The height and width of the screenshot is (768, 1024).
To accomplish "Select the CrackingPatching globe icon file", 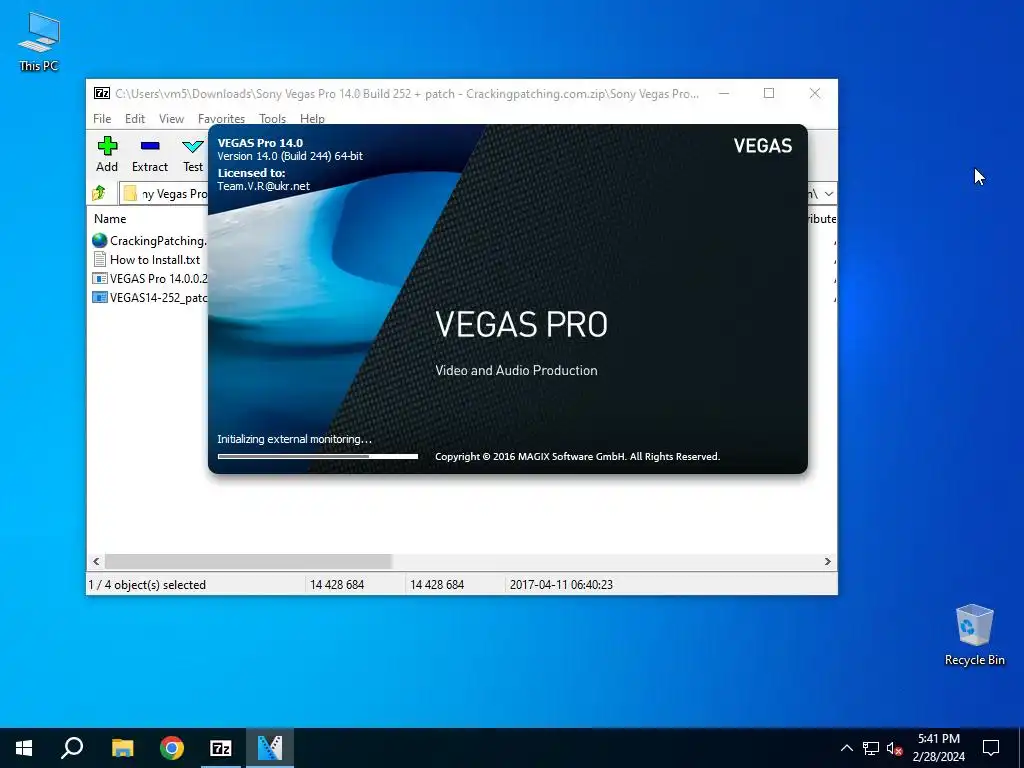I will [99, 240].
